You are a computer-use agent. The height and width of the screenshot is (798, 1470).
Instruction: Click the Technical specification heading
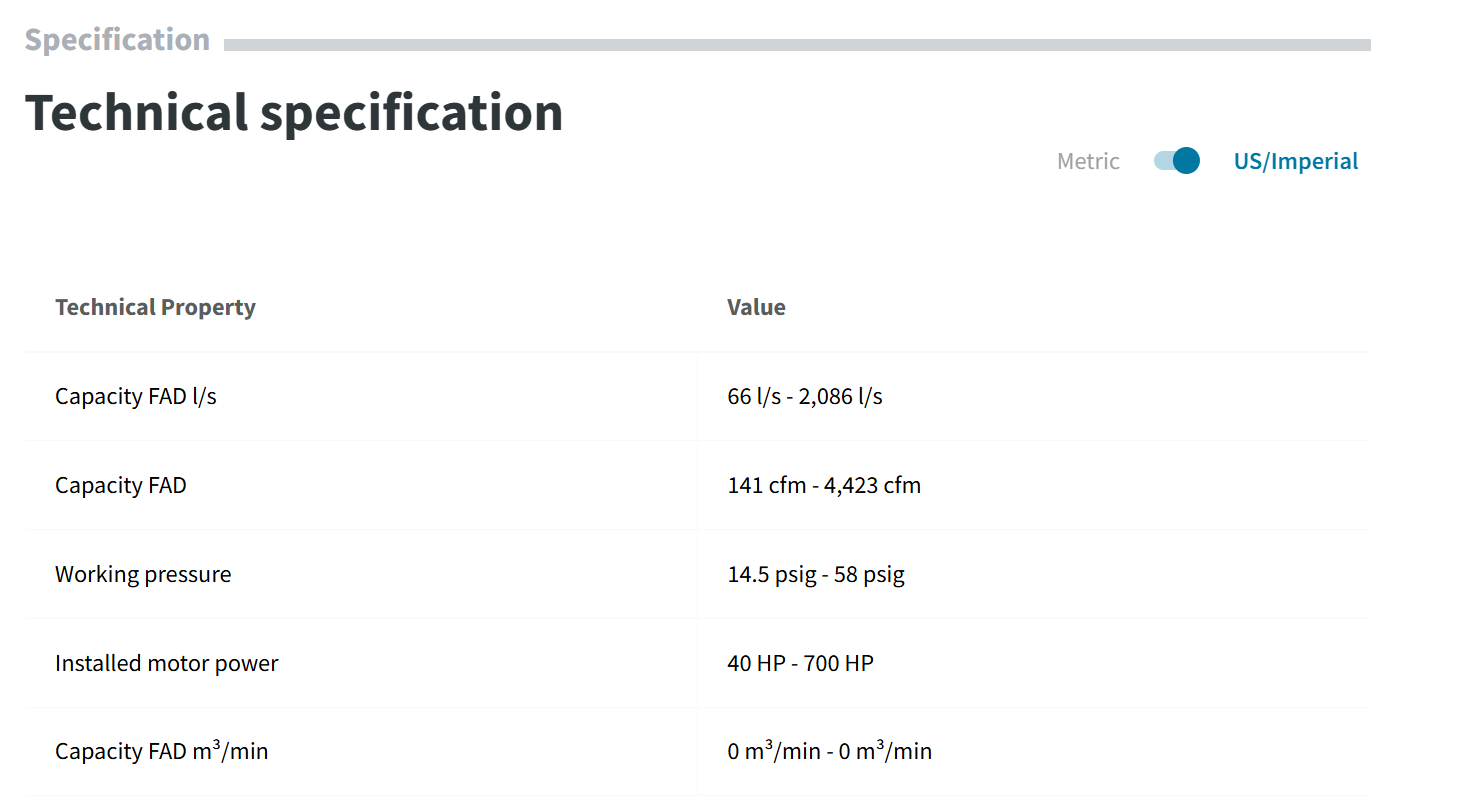(294, 112)
